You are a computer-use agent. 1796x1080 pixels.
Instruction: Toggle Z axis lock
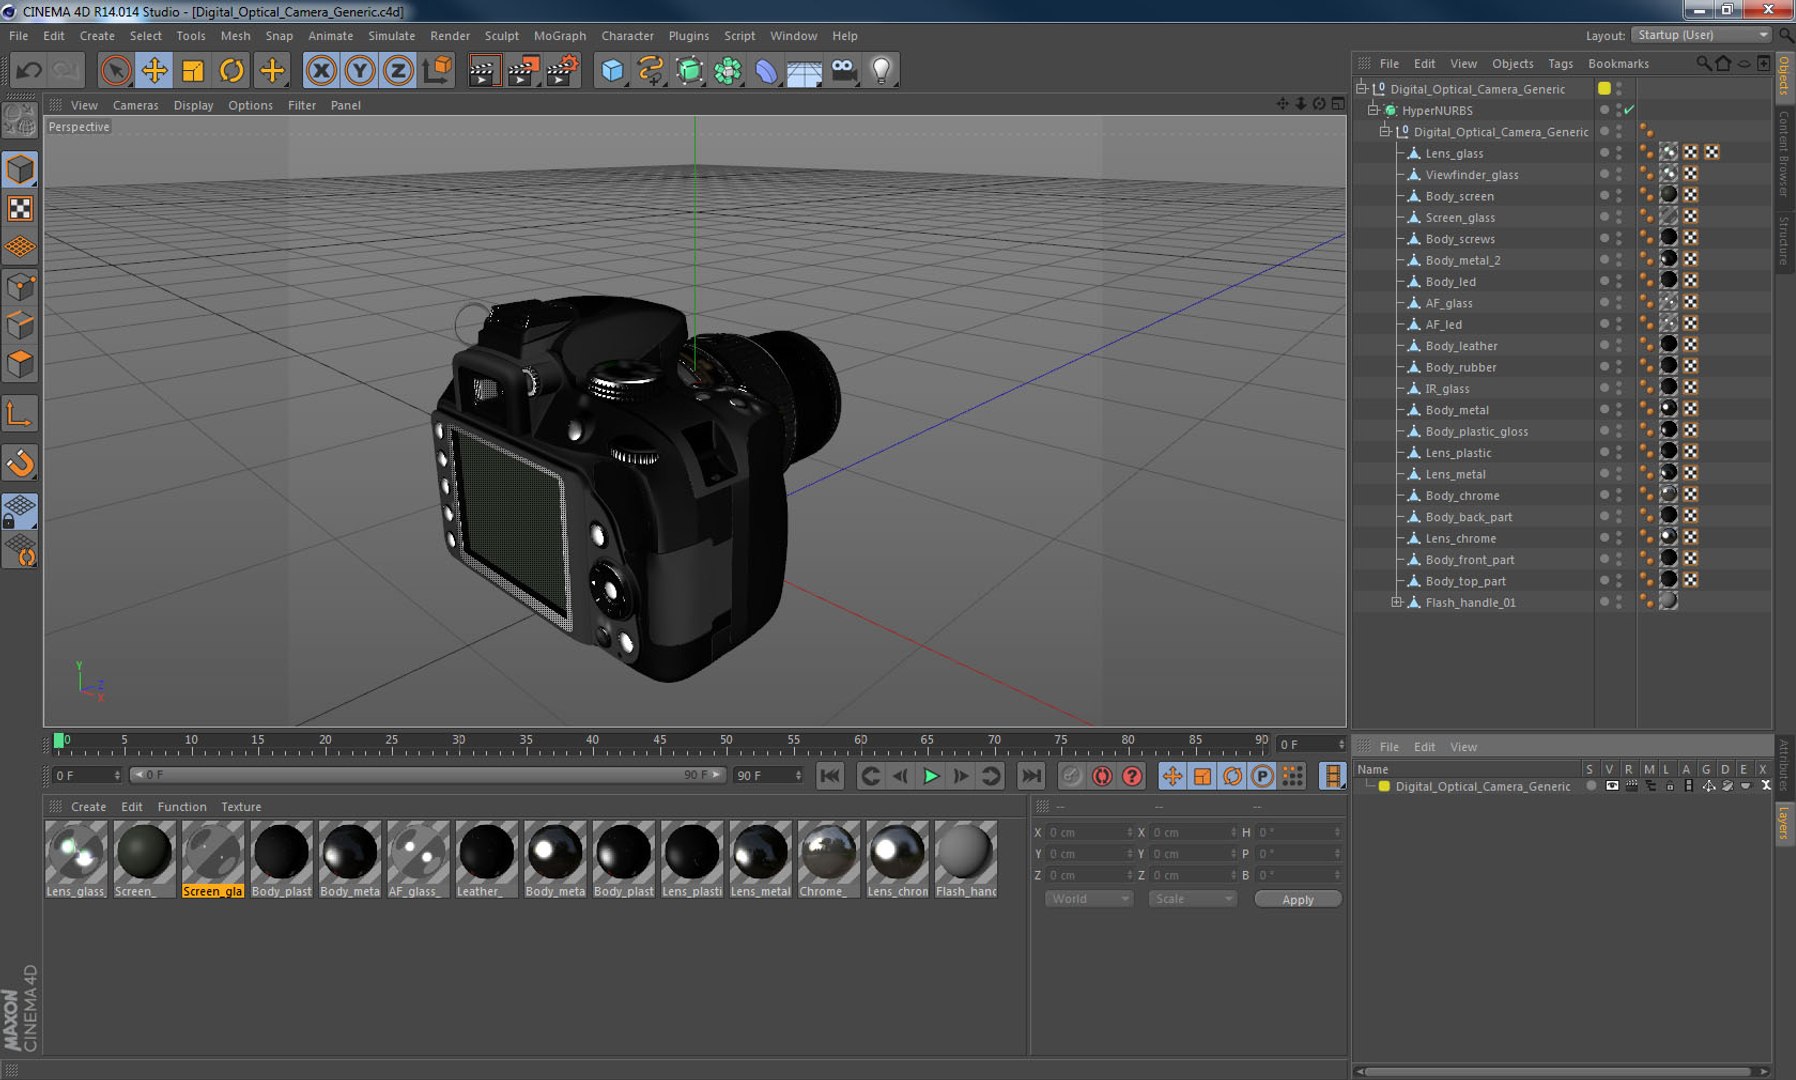[x=398, y=70]
